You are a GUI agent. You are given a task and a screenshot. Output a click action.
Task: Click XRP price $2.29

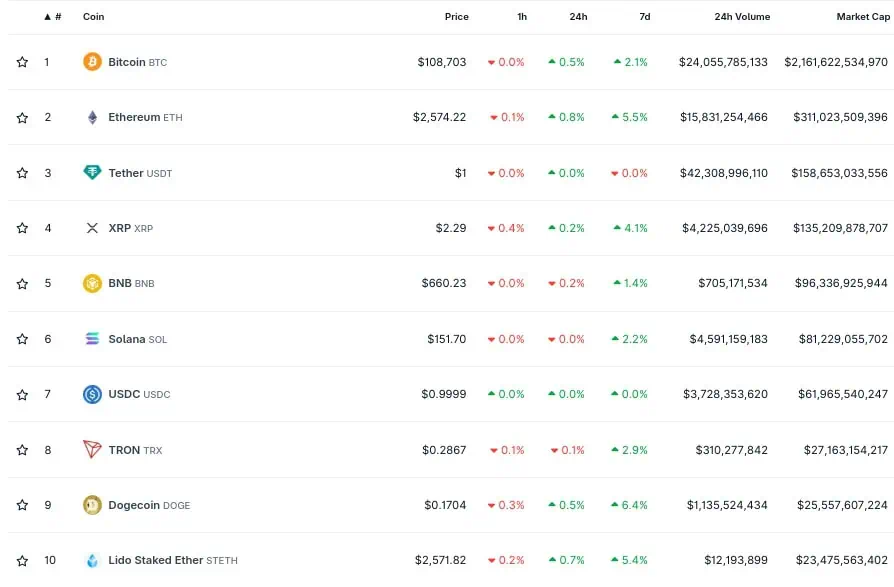point(451,228)
